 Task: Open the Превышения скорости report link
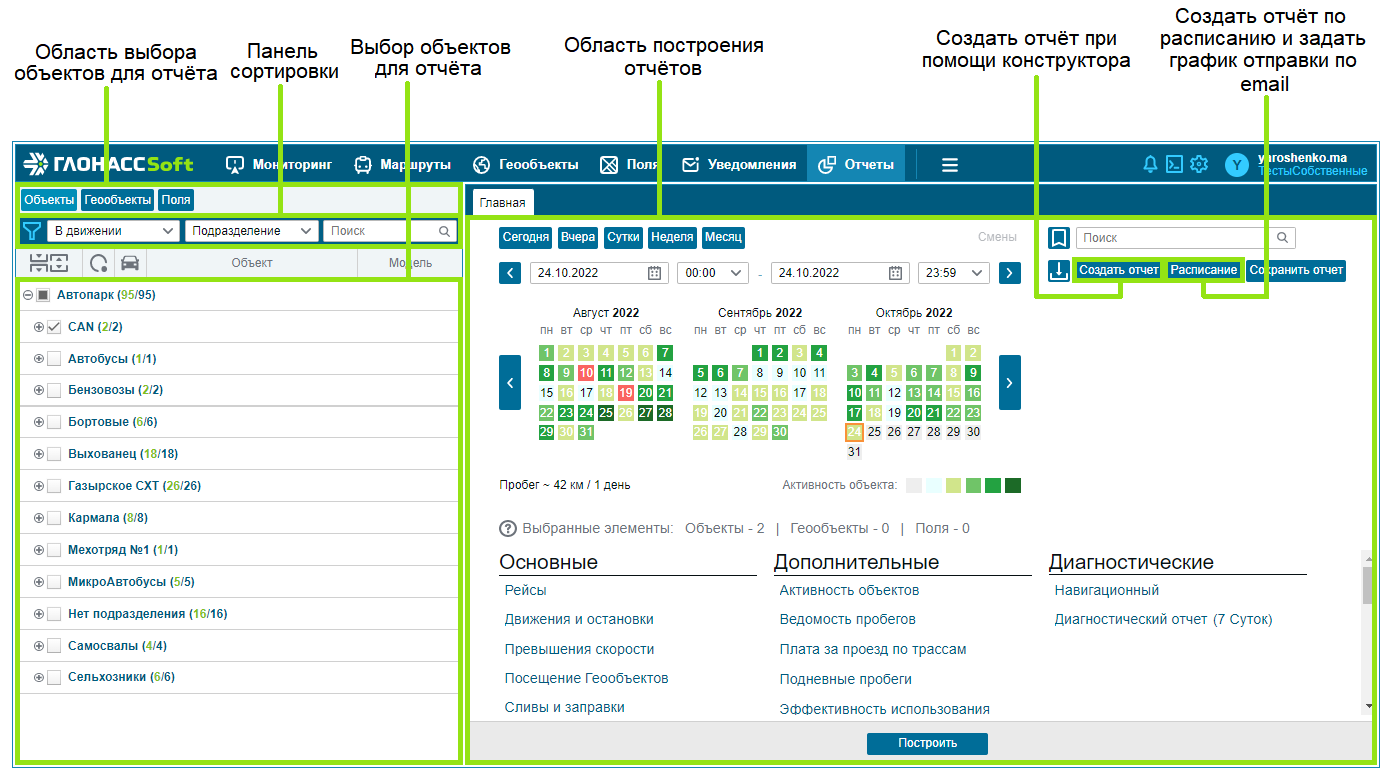[x=579, y=649]
